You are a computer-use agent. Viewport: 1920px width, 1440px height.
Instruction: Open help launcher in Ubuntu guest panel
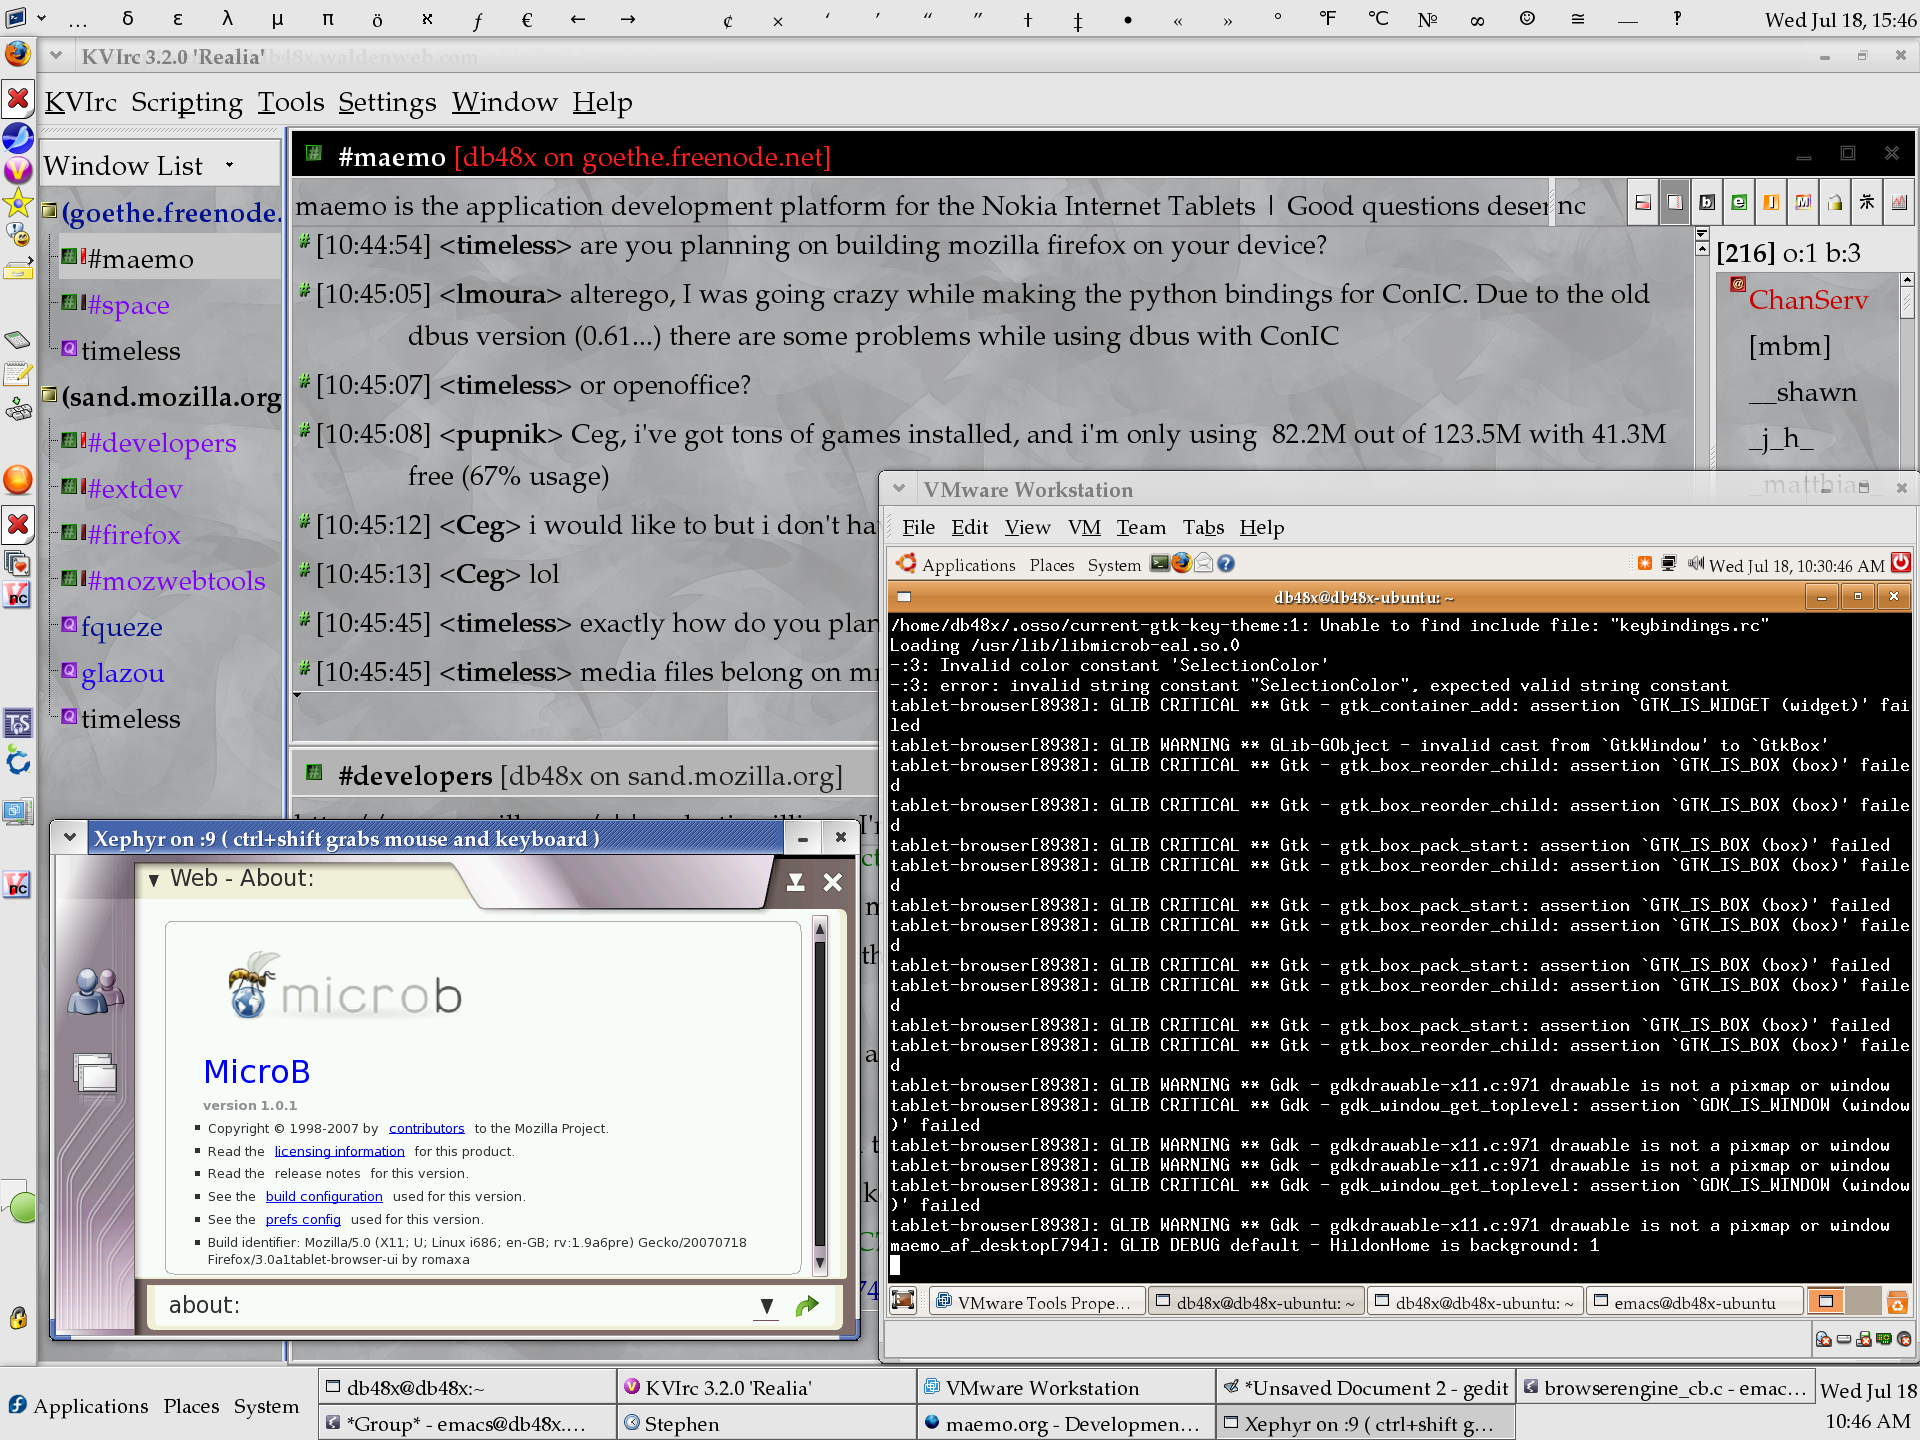(1226, 564)
